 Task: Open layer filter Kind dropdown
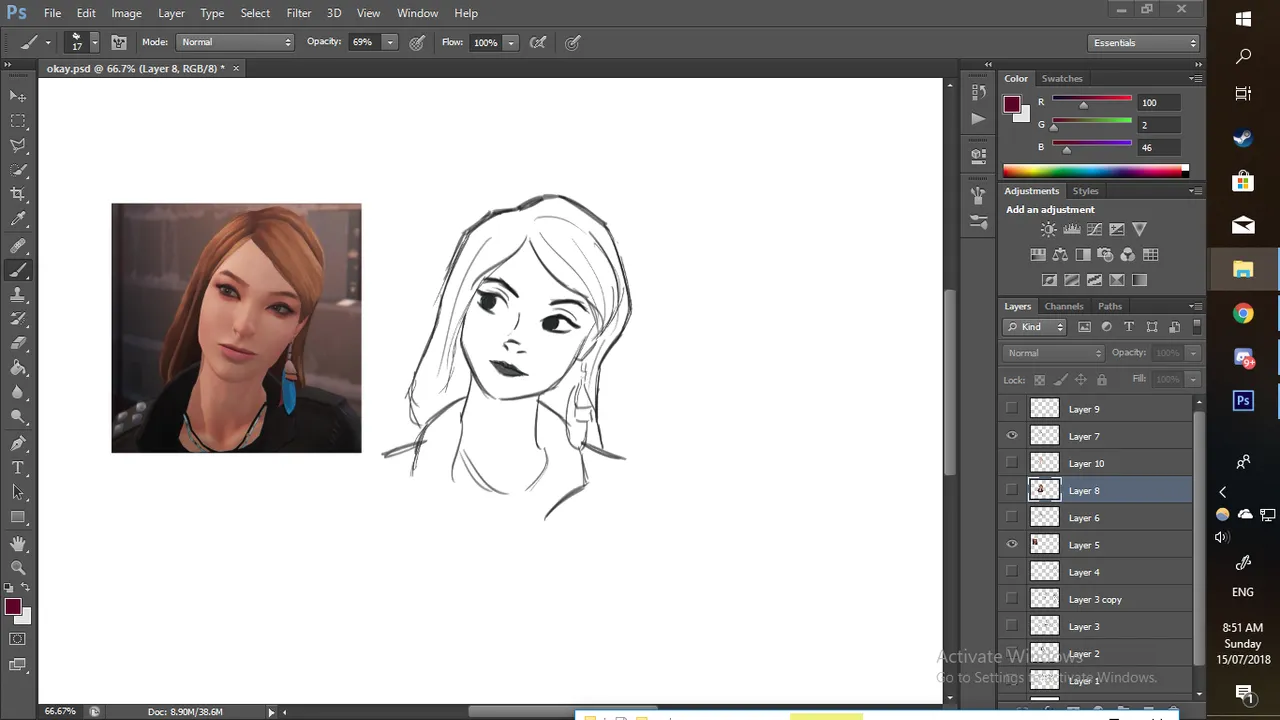coord(1037,327)
